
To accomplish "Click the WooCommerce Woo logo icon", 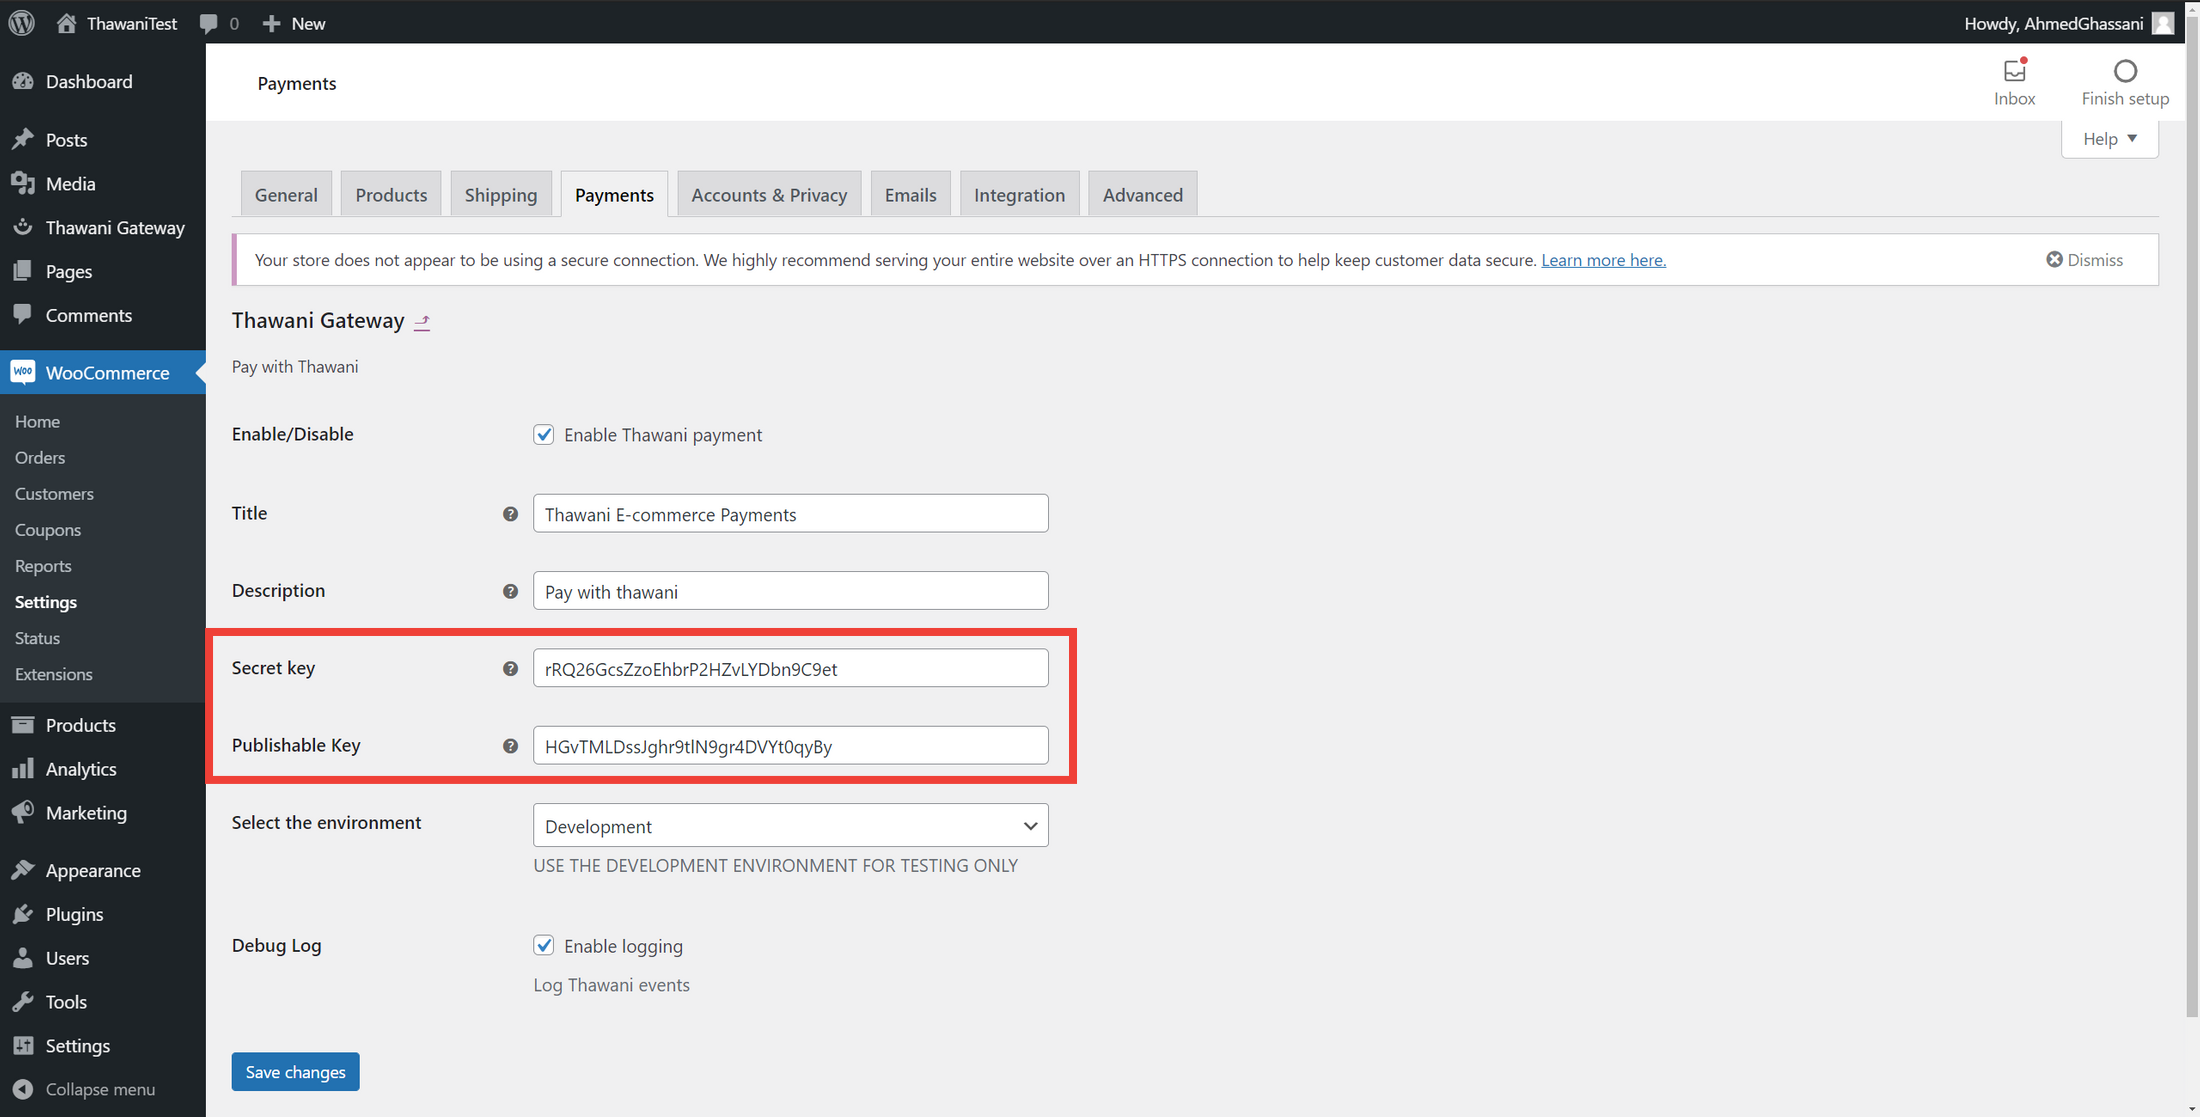I will click(23, 372).
